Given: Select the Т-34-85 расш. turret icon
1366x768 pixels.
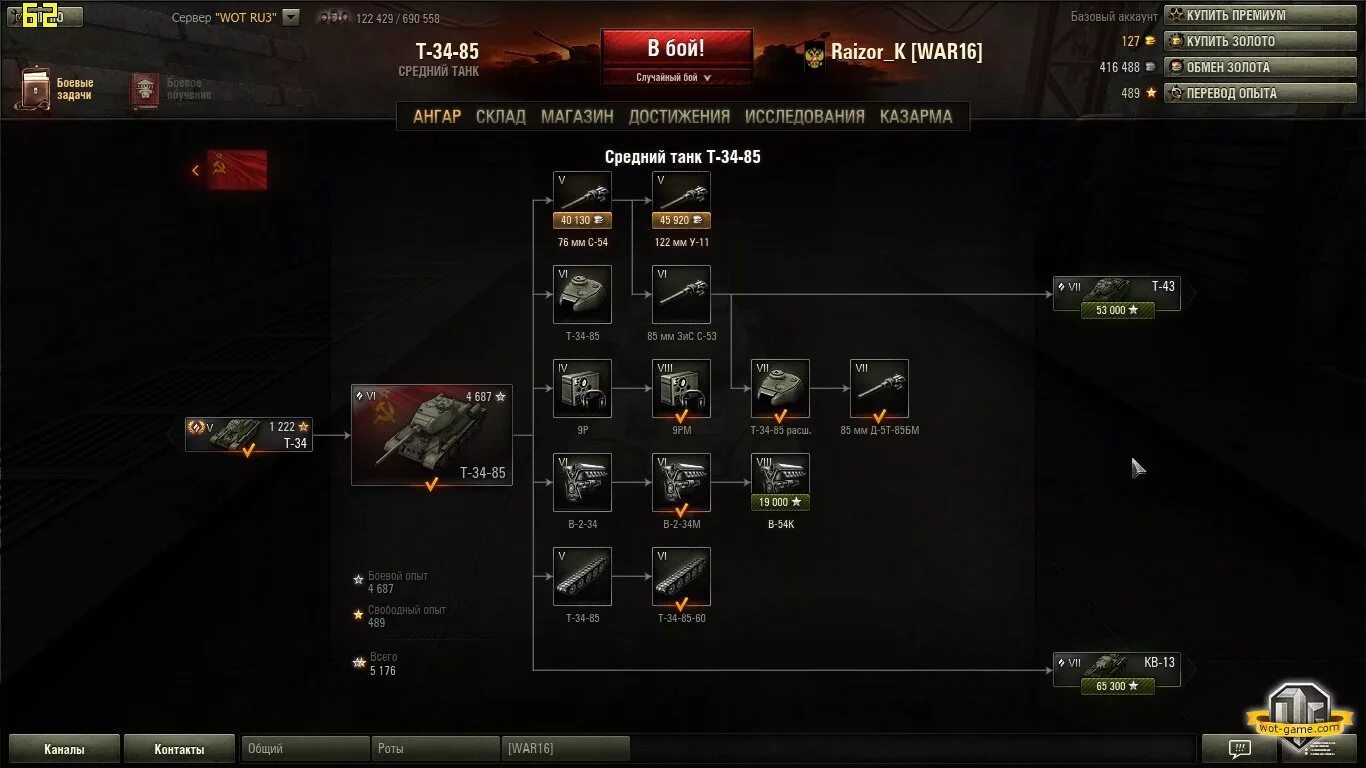Looking at the screenshot, I should click(780, 388).
